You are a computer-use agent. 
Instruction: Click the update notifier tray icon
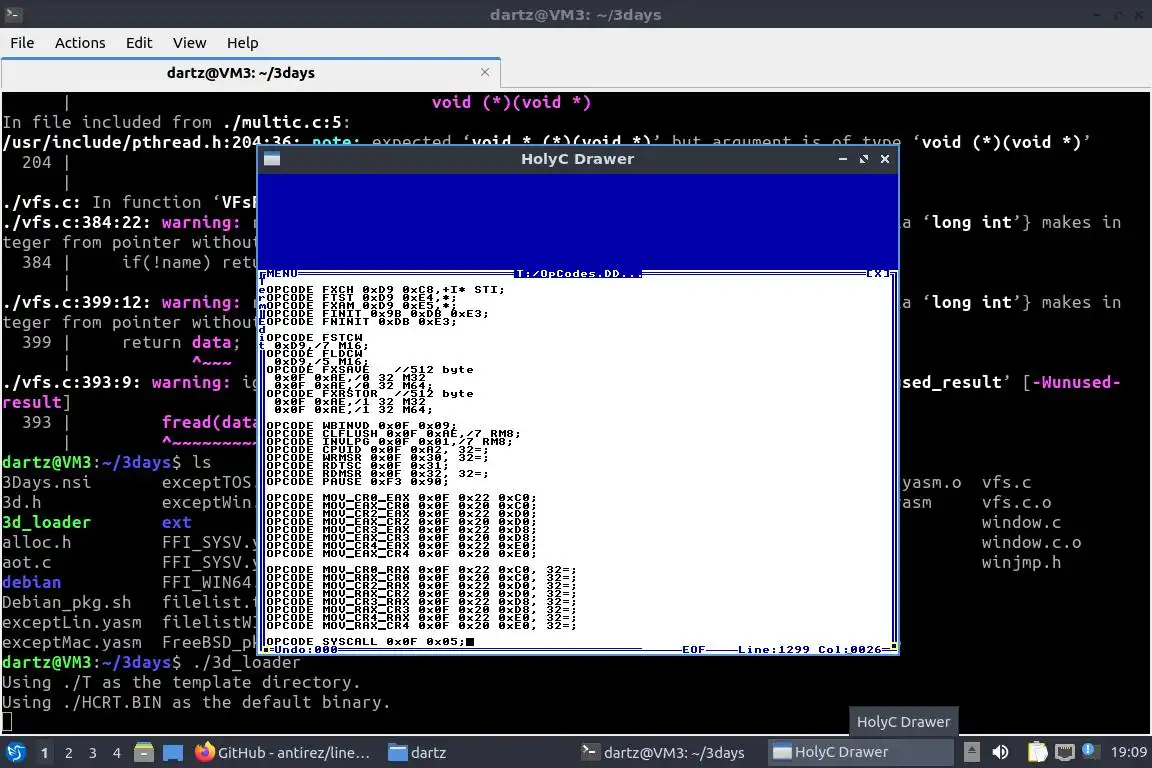click(1090, 751)
